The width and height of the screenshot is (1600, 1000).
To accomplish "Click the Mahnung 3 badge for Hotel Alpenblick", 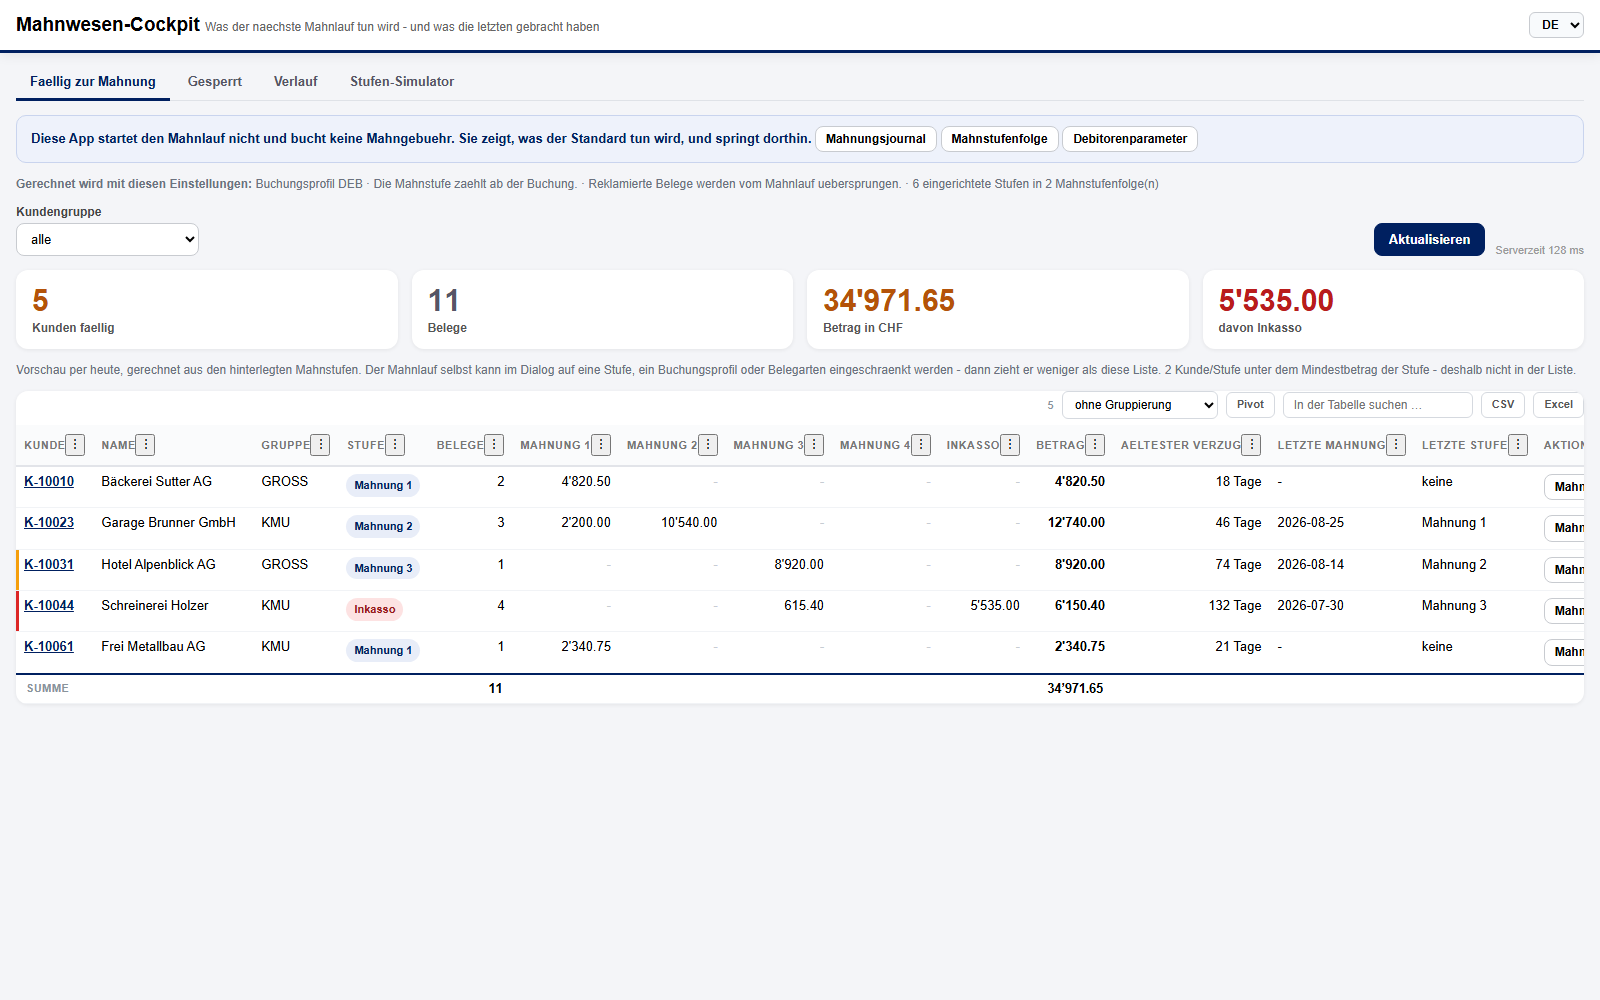I will (383, 568).
